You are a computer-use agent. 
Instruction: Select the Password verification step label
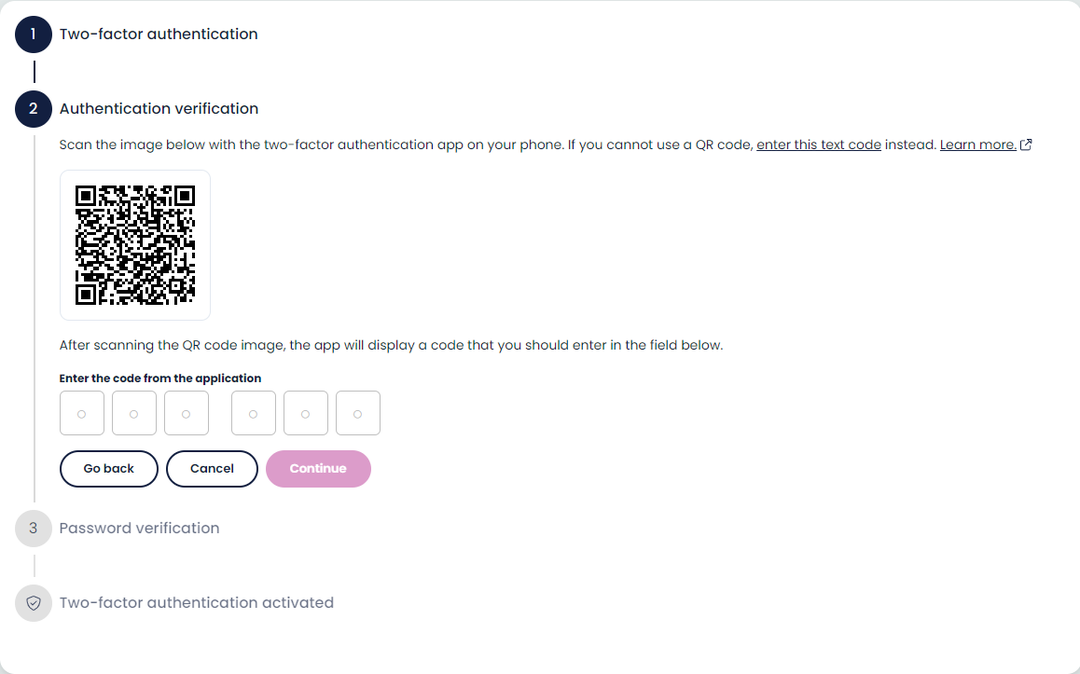pyautogui.click(x=139, y=528)
